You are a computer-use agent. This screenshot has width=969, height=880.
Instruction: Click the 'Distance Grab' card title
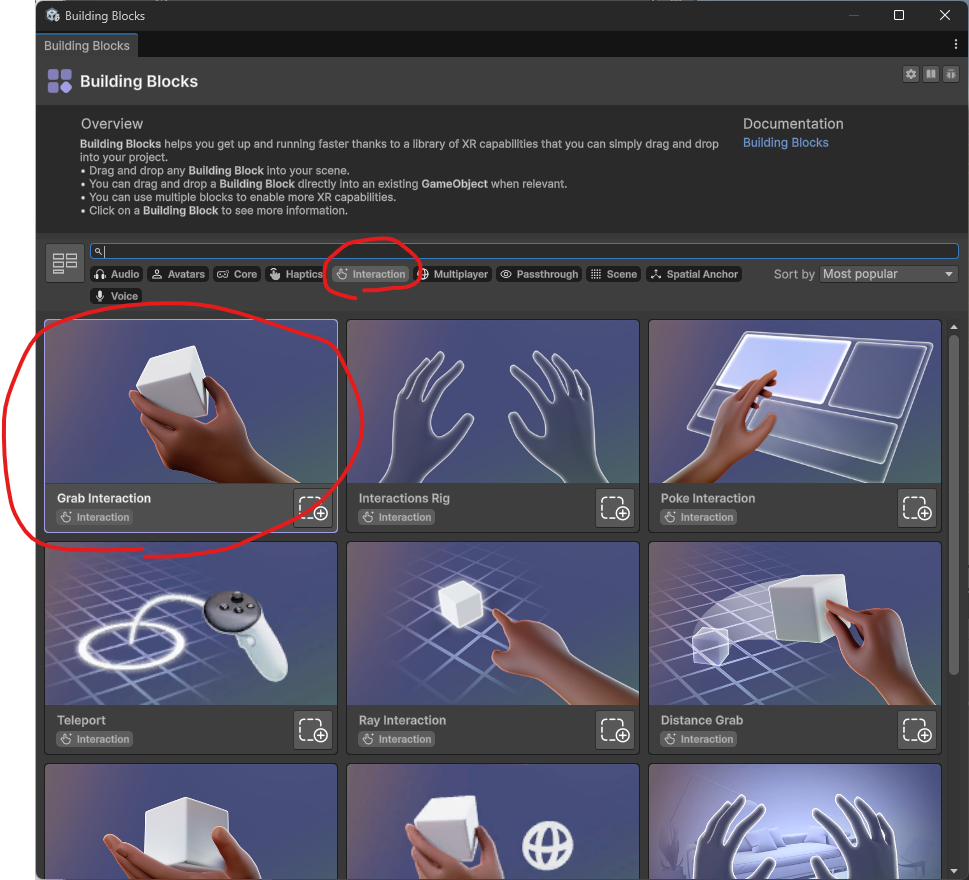point(701,720)
